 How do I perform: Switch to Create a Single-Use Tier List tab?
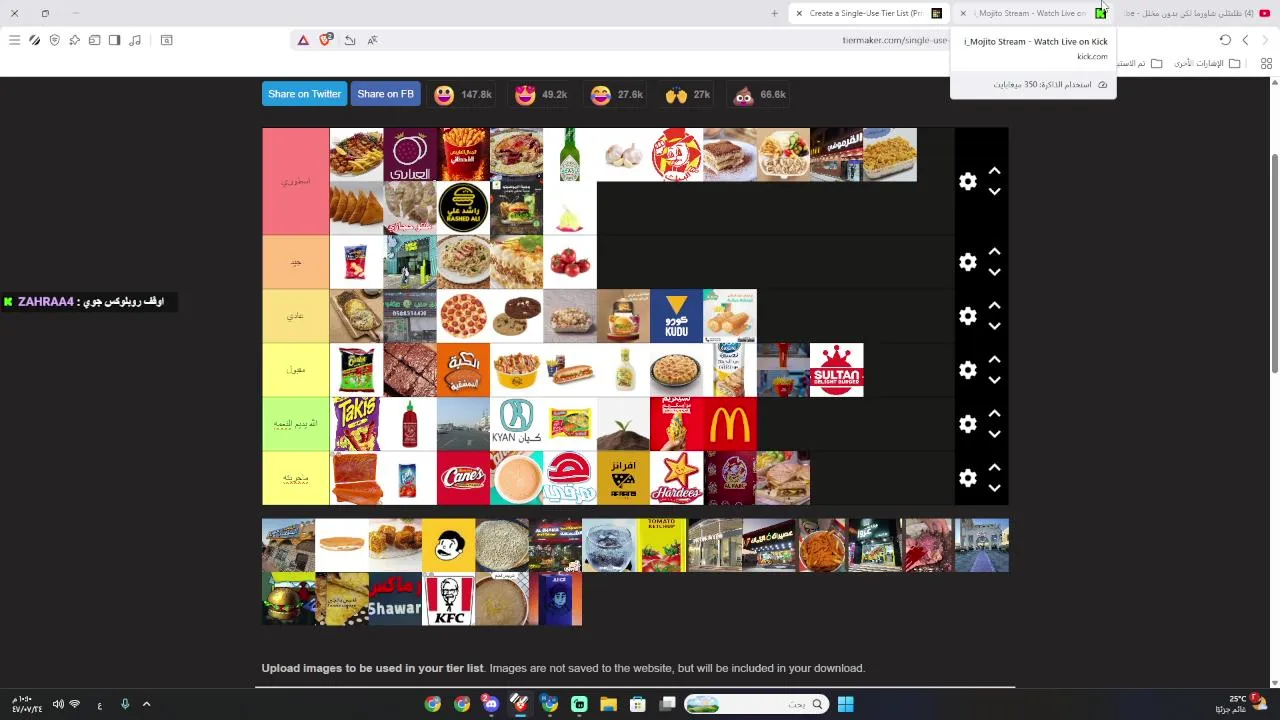coord(868,13)
